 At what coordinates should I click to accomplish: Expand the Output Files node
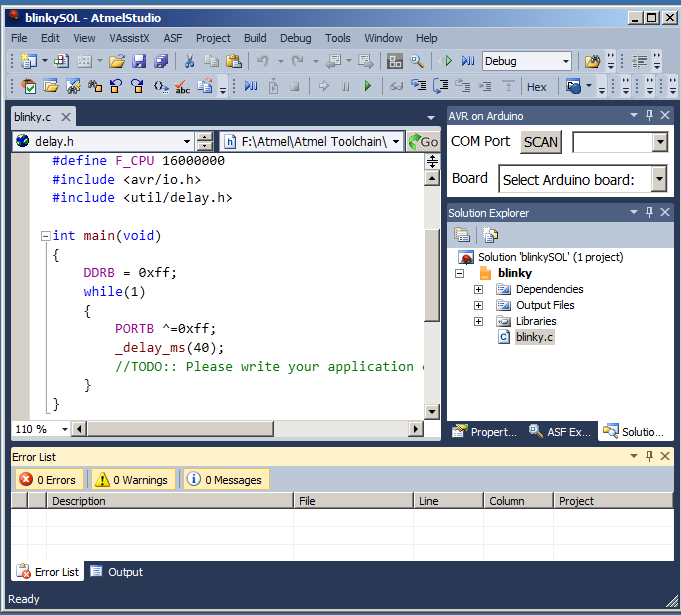[x=478, y=306]
